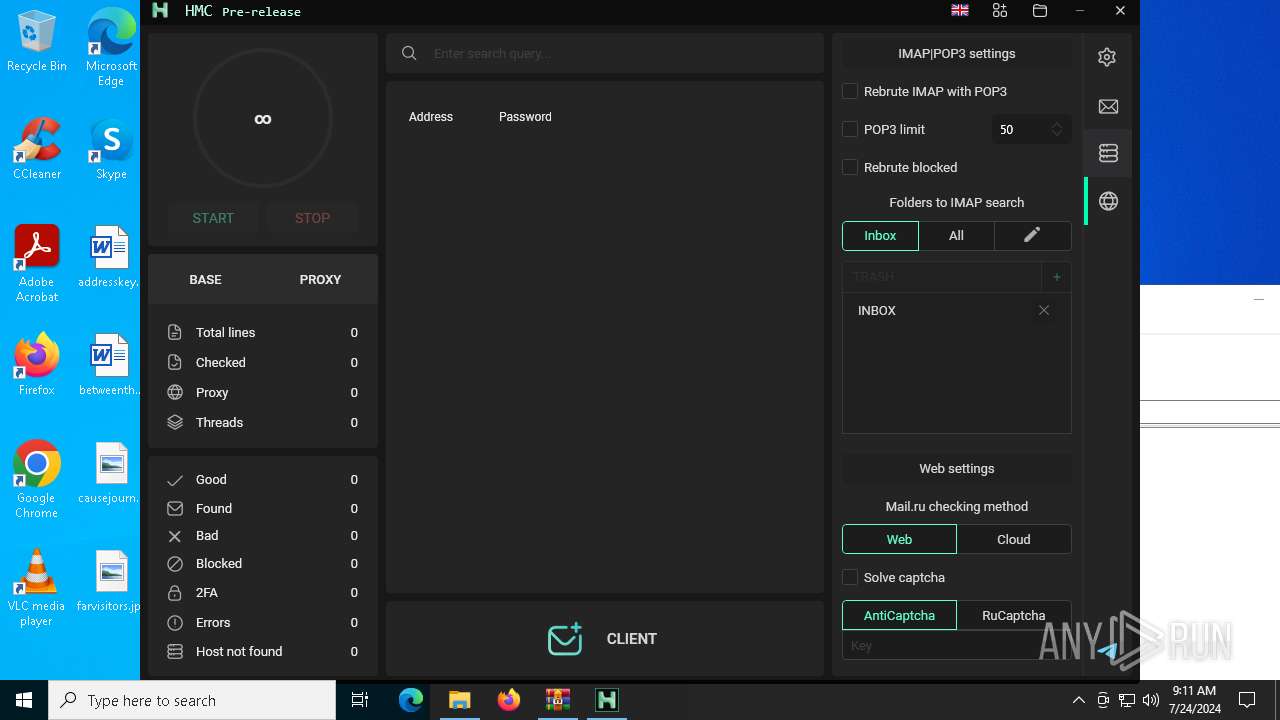The image size is (1280, 720).
Task: Remove INBOX folder with X icon
Action: pos(1043,310)
